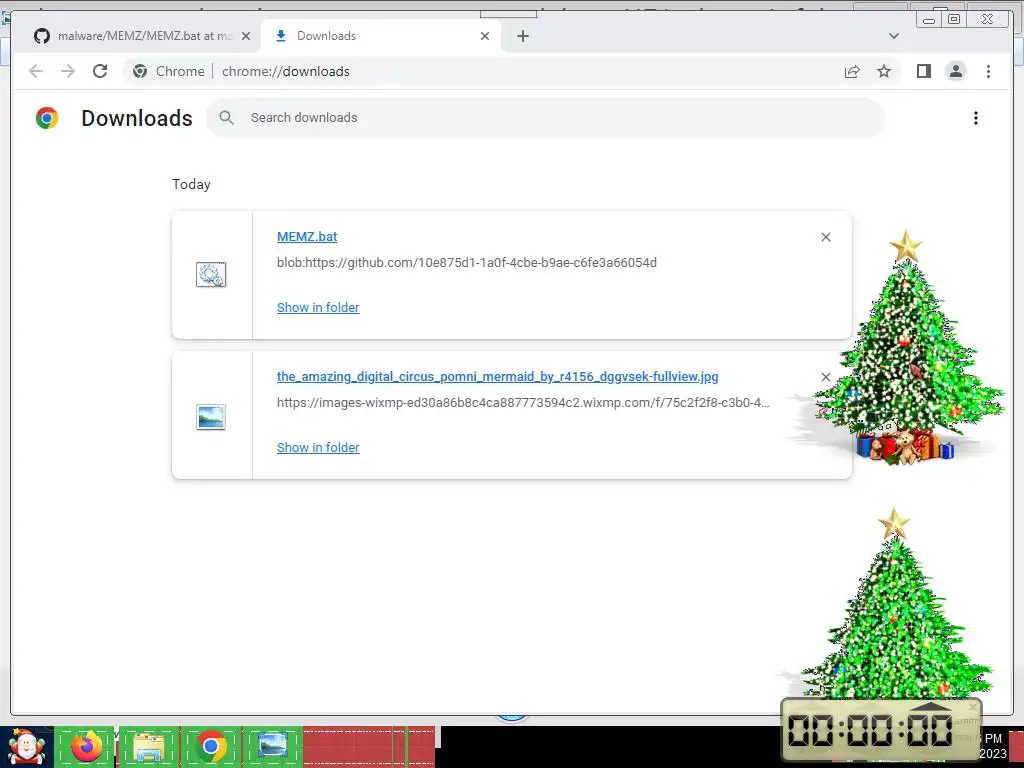This screenshot has height=768, width=1024.
Task: Open Firefox from the taskbar
Action: pyautogui.click(x=86, y=746)
